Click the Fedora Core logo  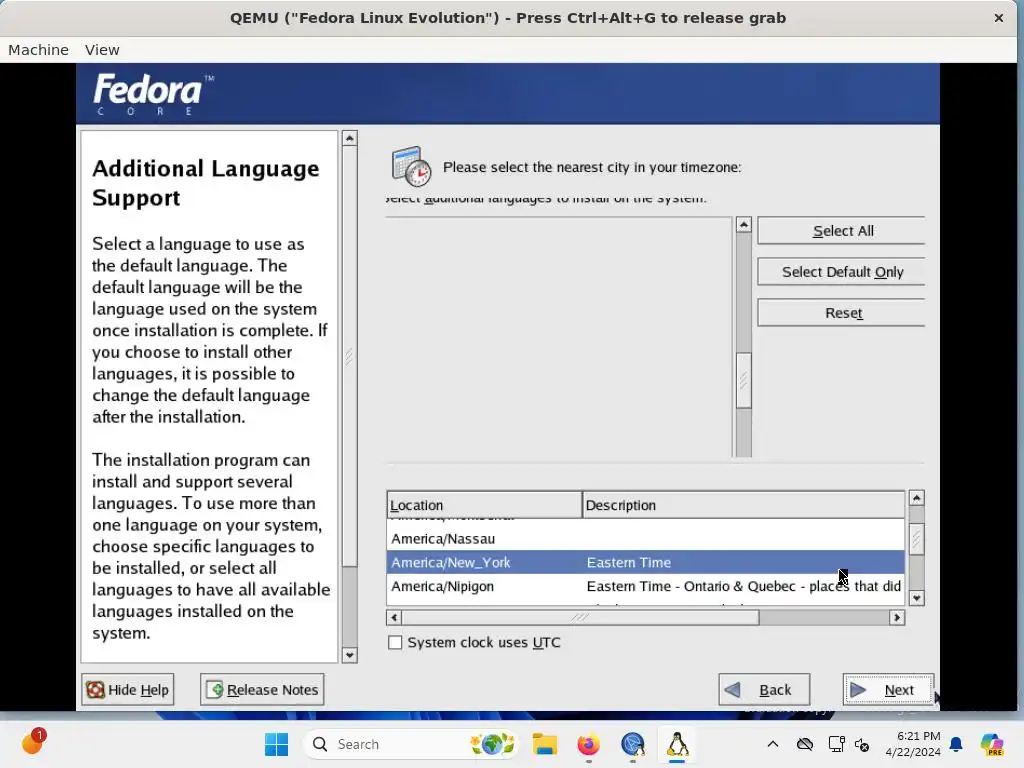pos(153,94)
